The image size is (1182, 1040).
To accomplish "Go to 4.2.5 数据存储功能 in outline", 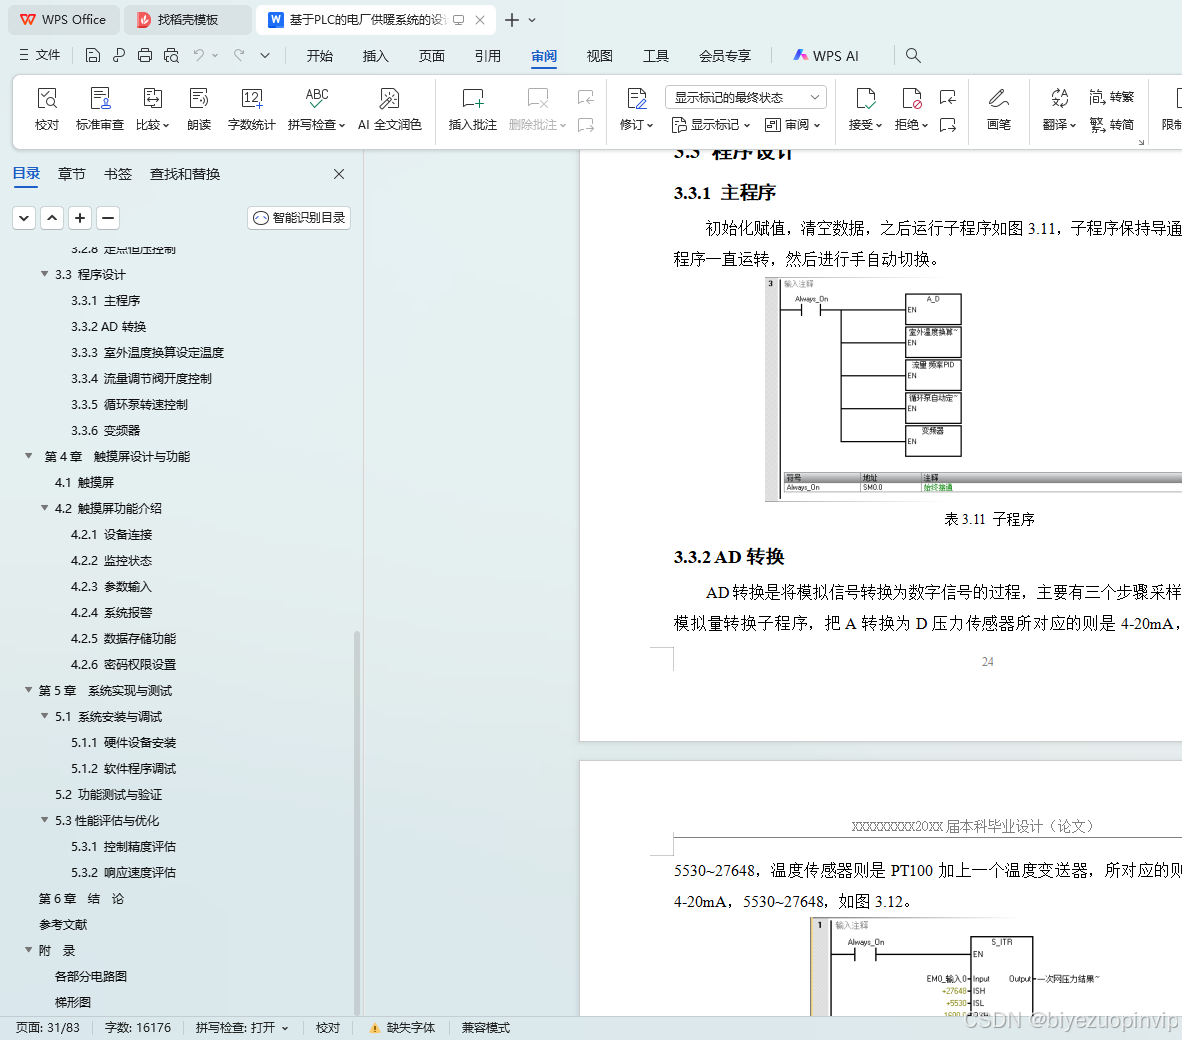I will click(124, 638).
